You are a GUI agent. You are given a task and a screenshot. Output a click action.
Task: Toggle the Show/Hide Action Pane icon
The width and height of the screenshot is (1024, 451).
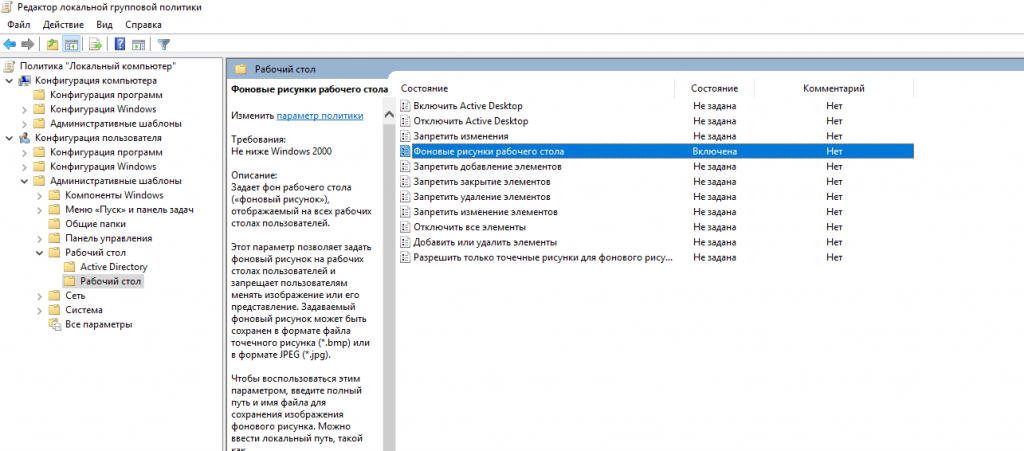[139, 44]
